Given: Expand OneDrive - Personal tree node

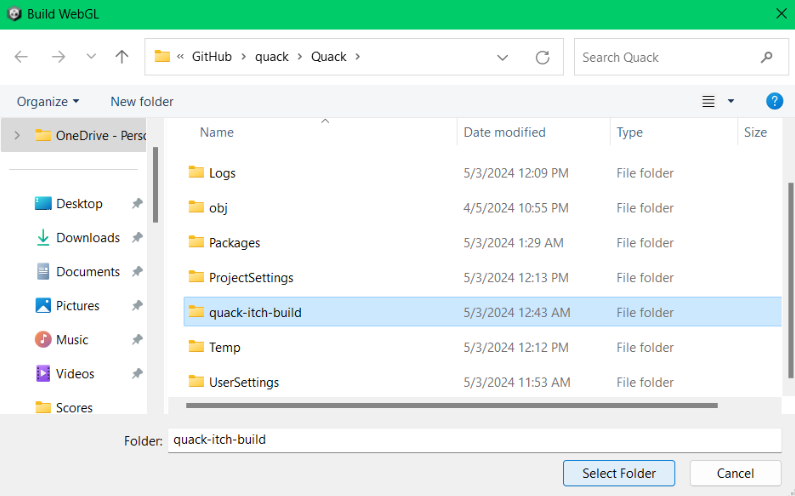Looking at the screenshot, I should click(x=17, y=135).
